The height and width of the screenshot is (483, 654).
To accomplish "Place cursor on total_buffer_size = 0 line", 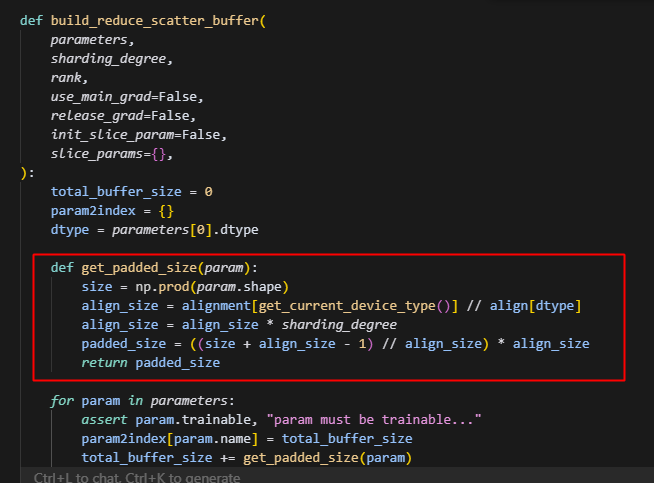I will [x=131, y=192].
